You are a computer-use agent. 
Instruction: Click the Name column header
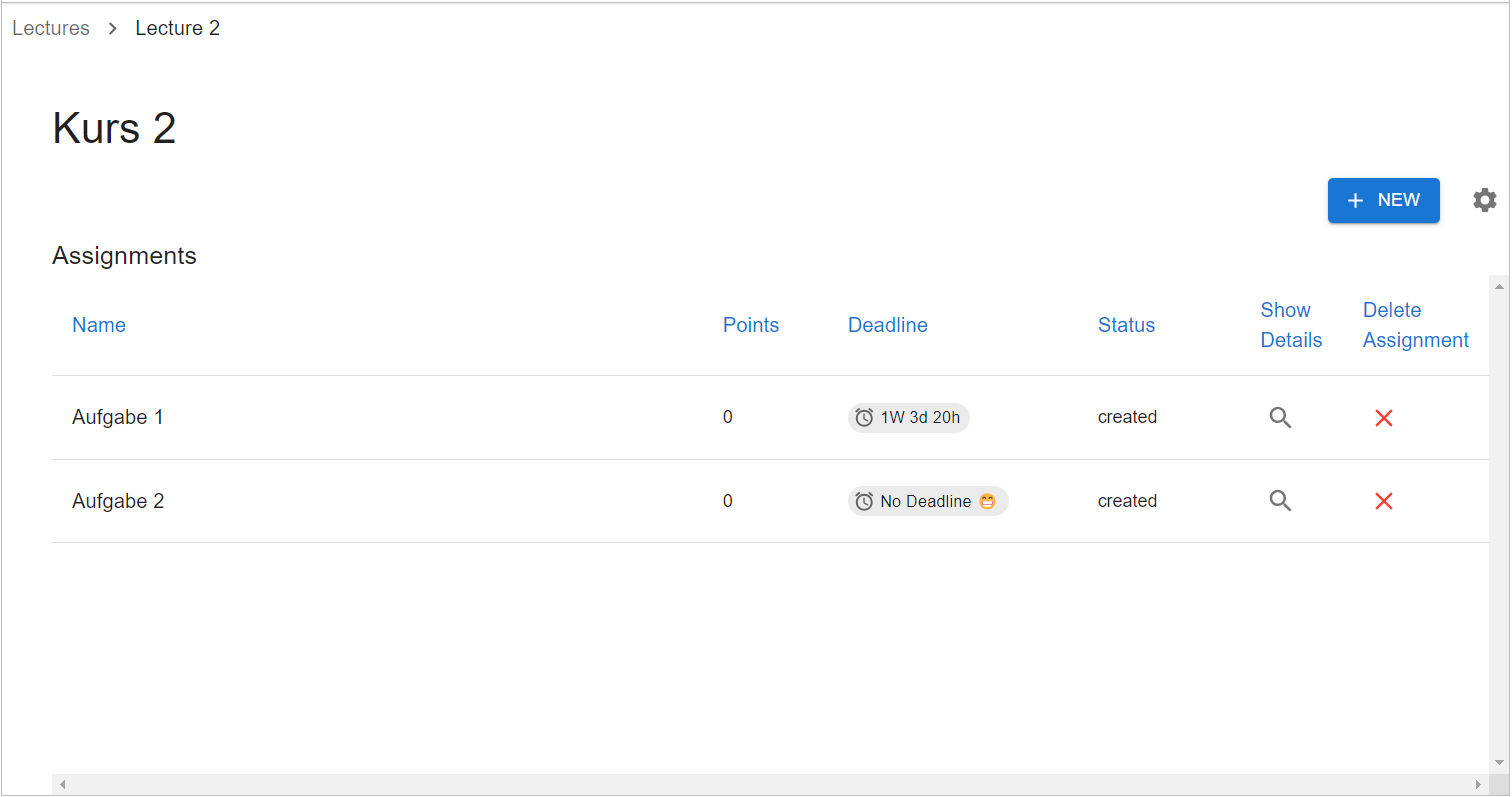coord(99,325)
